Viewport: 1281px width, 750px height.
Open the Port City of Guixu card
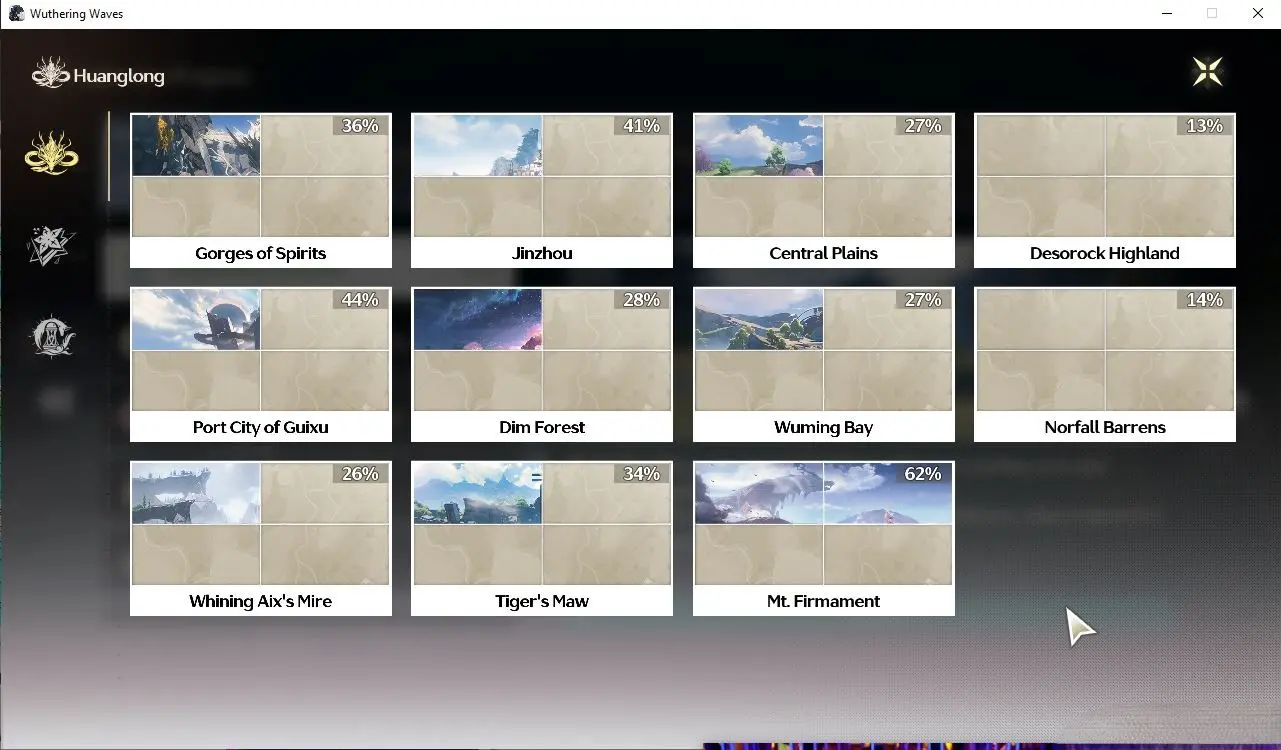pyautogui.click(x=261, y=364)
